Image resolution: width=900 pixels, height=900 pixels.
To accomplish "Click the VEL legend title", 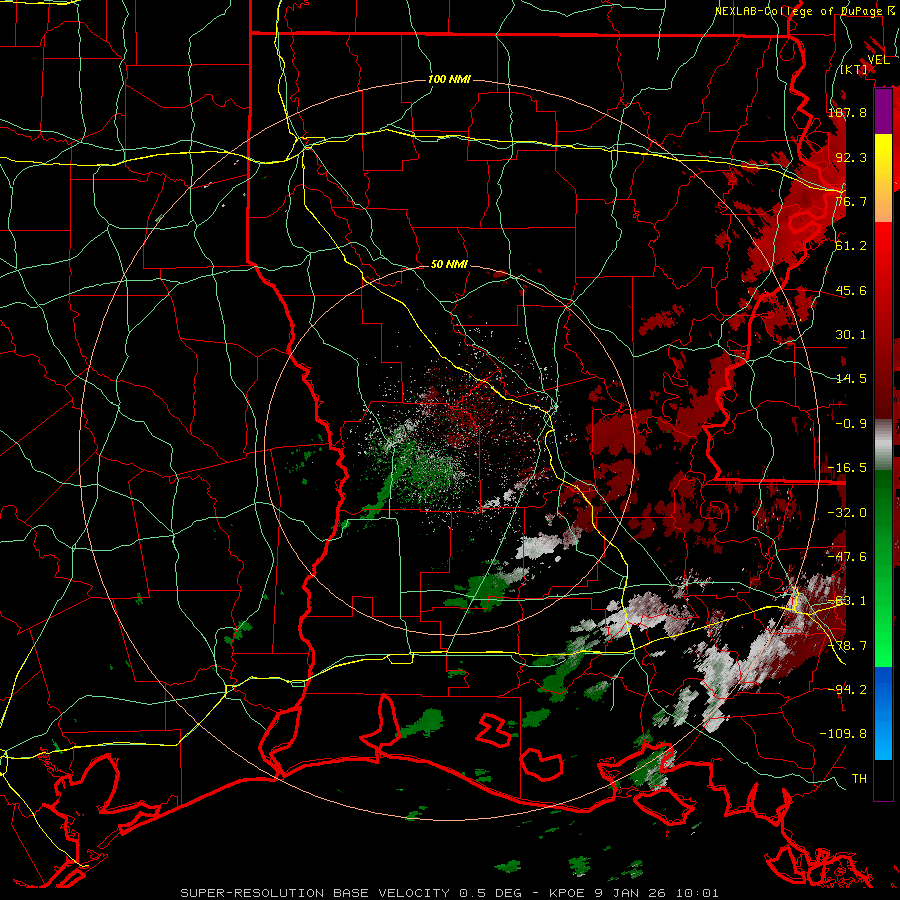I will pos(878,59).
